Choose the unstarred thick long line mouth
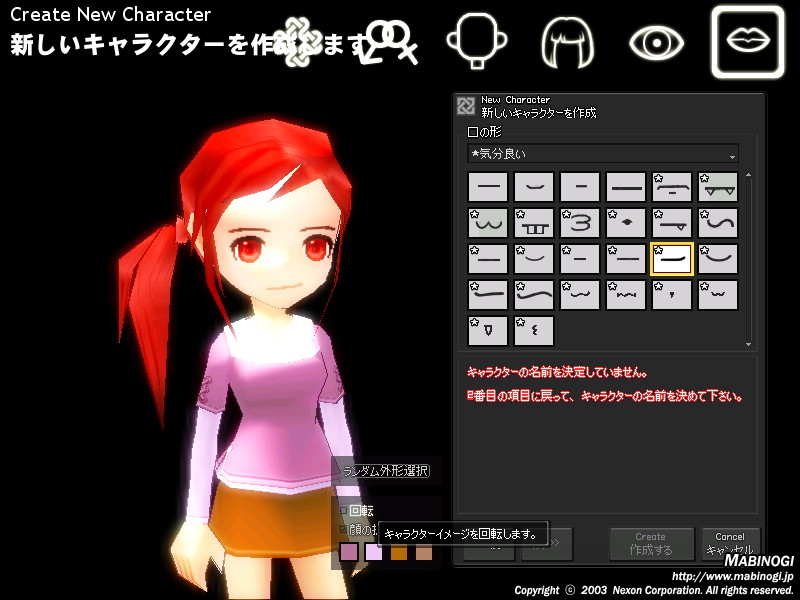This screenshot has height=600, width=800. point(626,187)
